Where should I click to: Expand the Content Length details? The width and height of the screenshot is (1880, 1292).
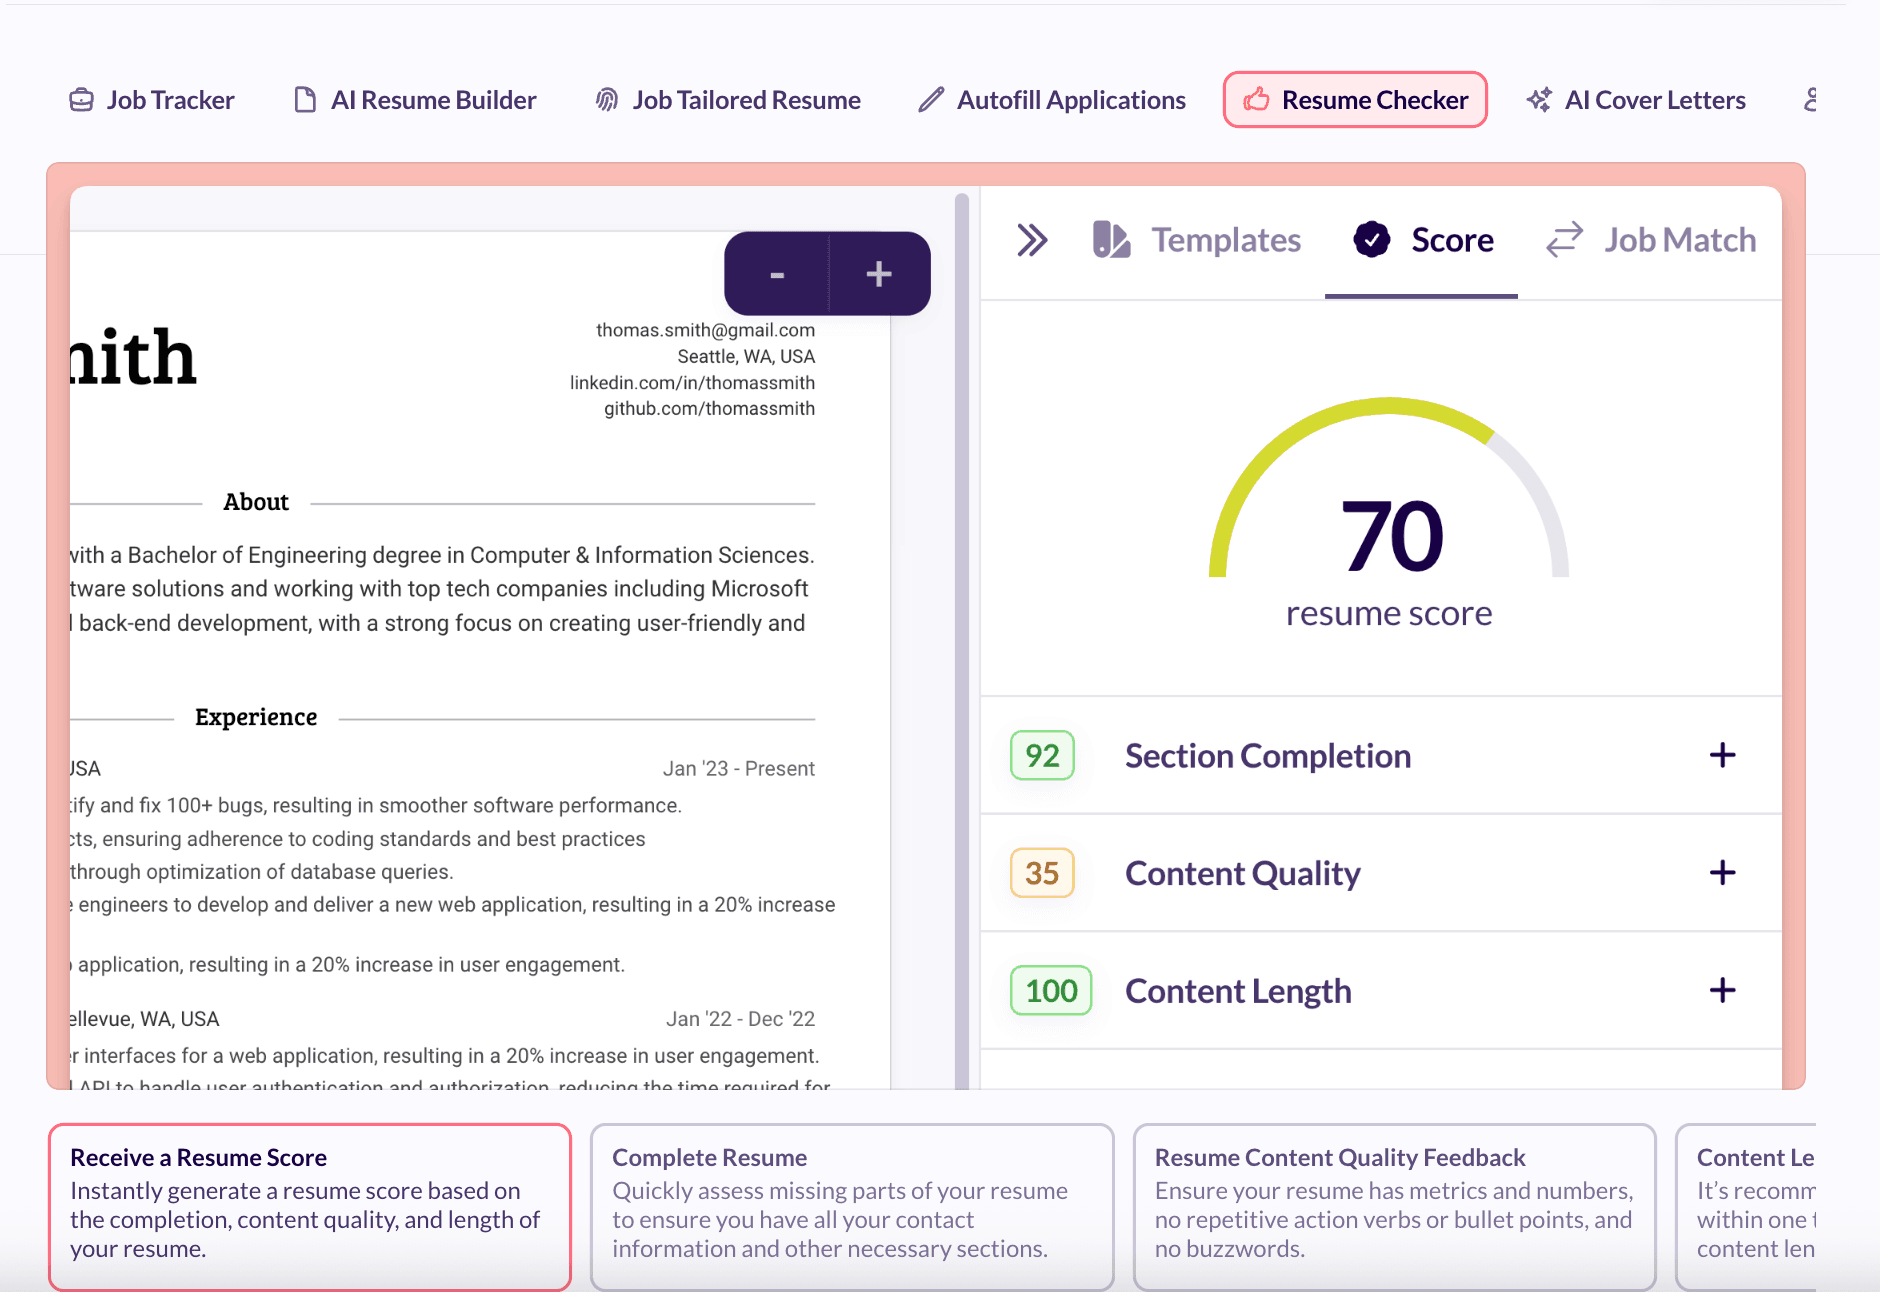tap(1721, 990)
